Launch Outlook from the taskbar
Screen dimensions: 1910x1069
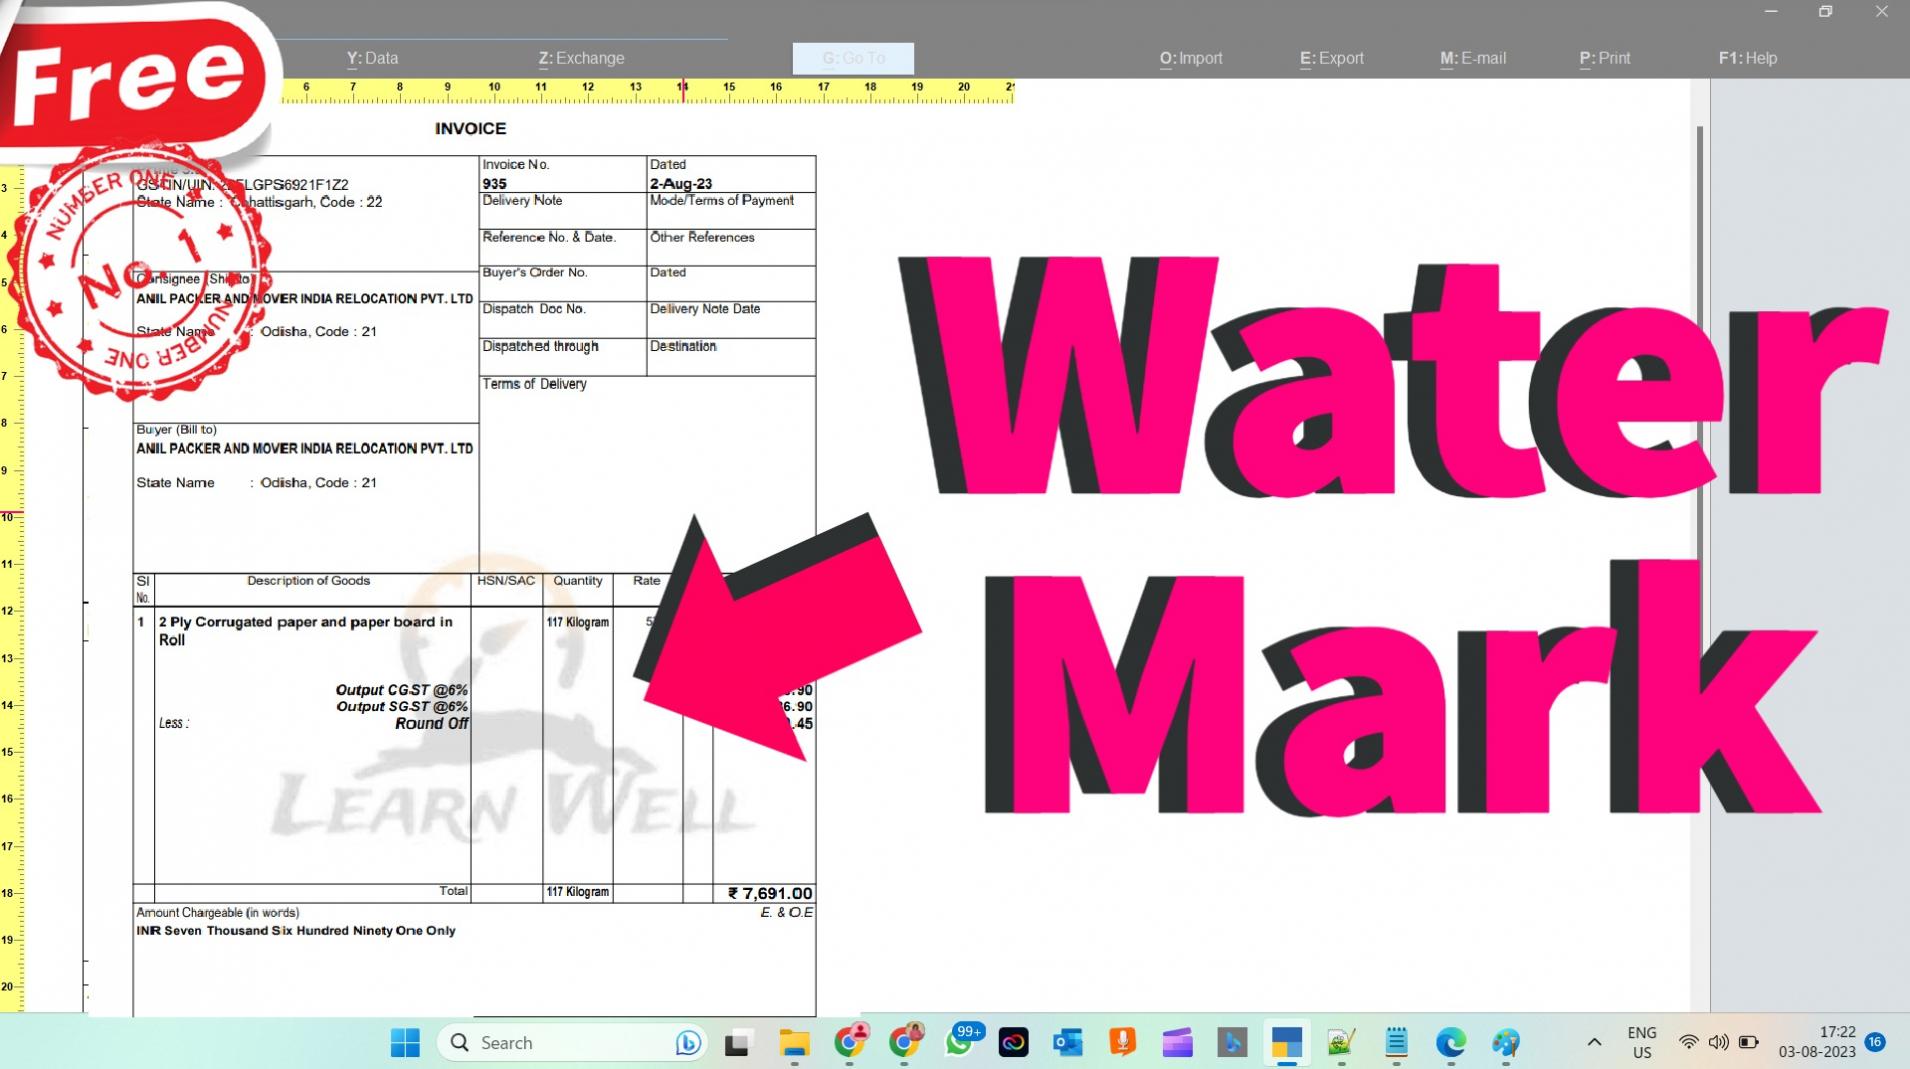1068,1043
